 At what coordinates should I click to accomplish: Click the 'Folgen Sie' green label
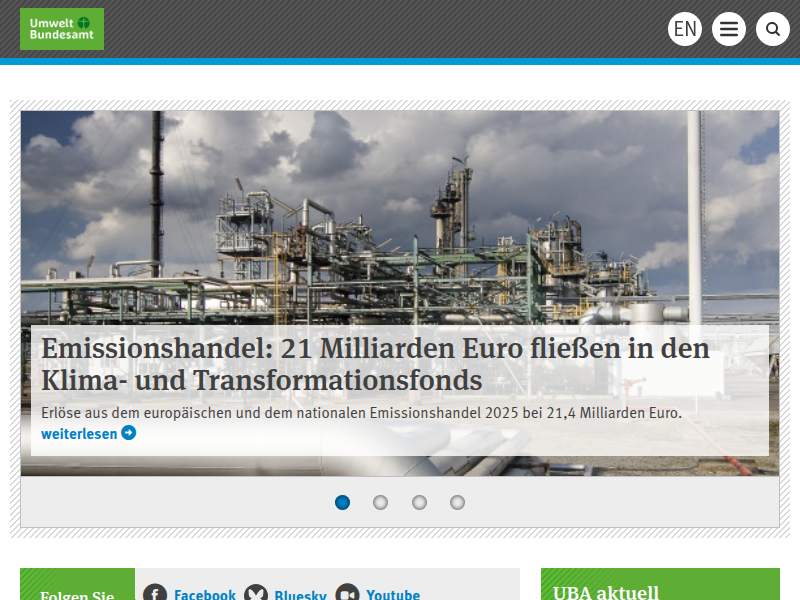coord(77,596)
